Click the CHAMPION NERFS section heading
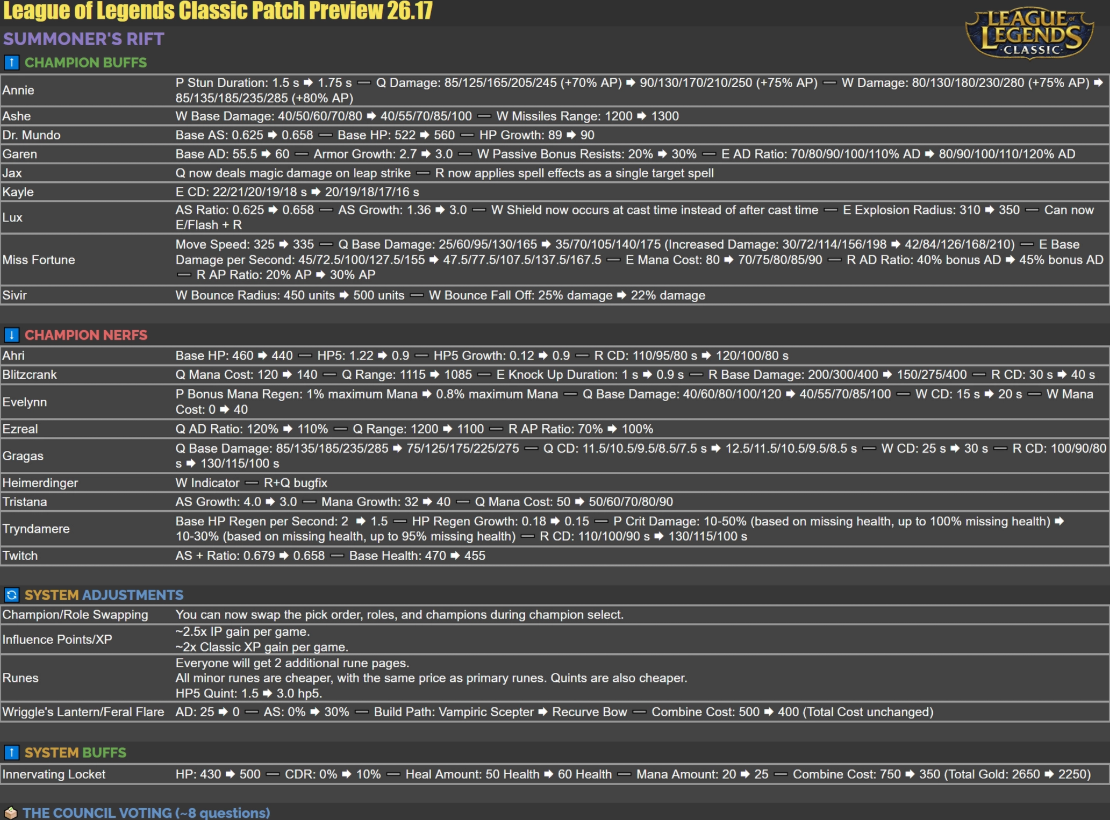The image size is (1110, 820). click(x=86, y=335)
